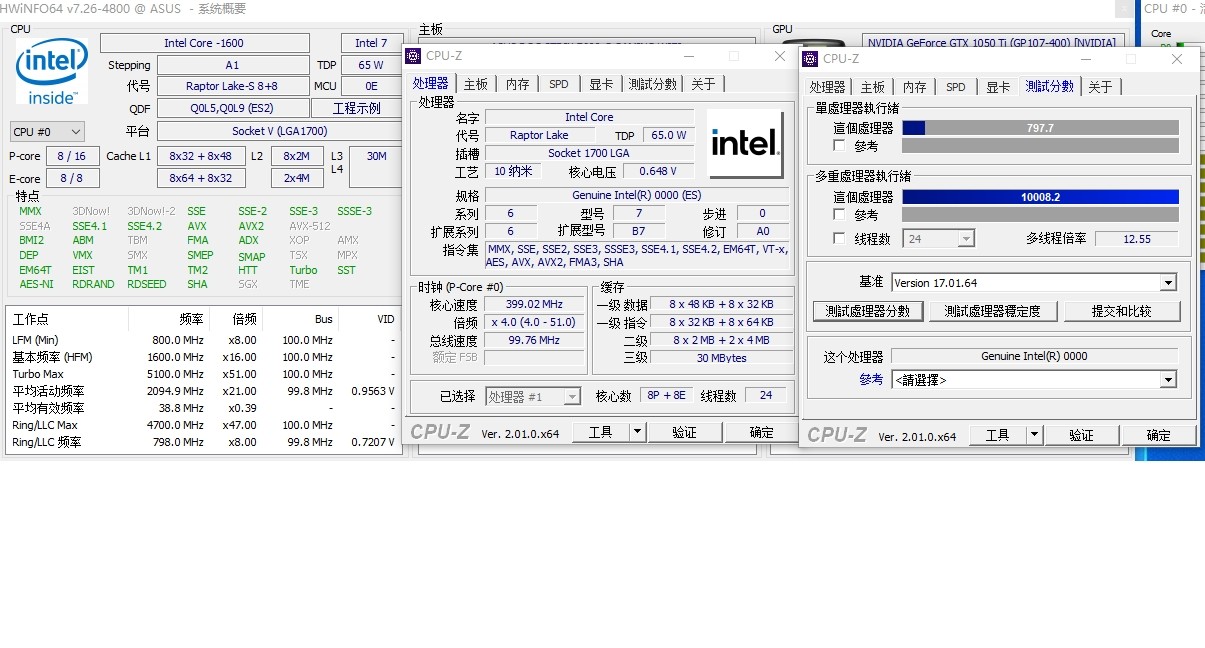The image size is (1205, 648).
Task: Click the 核心电压 value 0.648 V
Action: (x=658, y=171)
